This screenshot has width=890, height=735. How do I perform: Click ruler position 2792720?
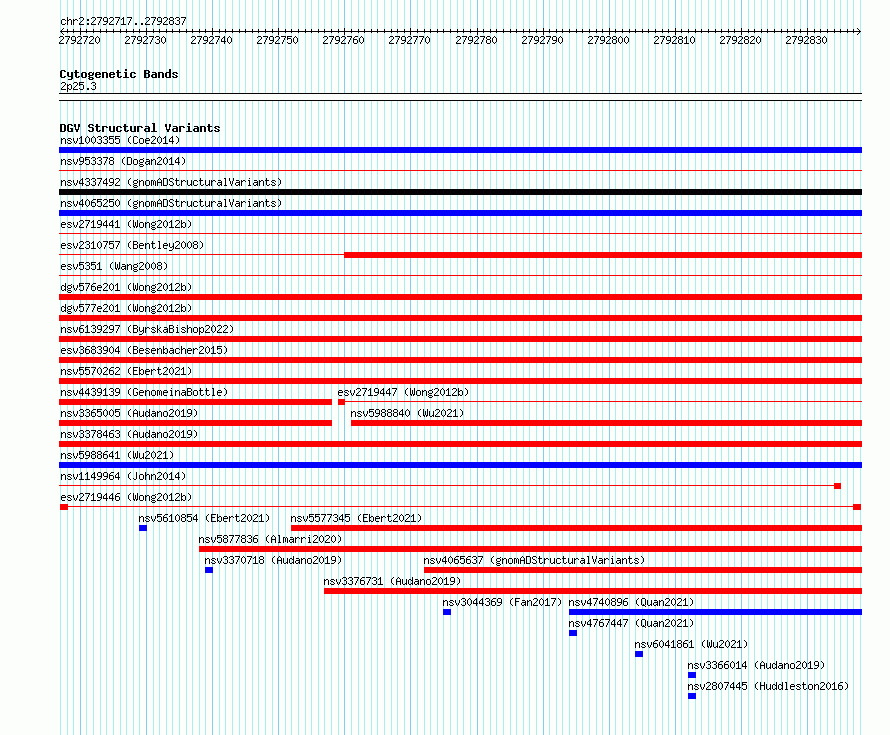(79, 40)
